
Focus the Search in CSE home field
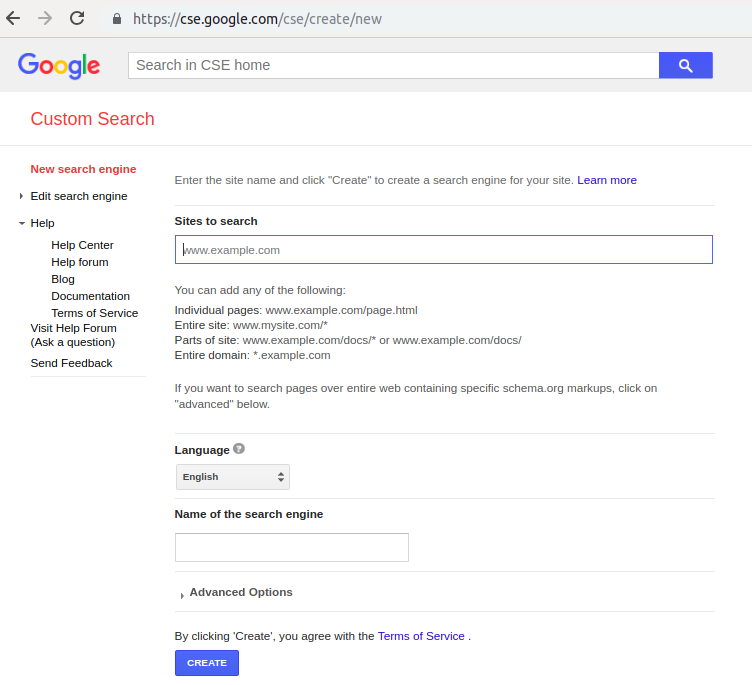pos(393,65)
